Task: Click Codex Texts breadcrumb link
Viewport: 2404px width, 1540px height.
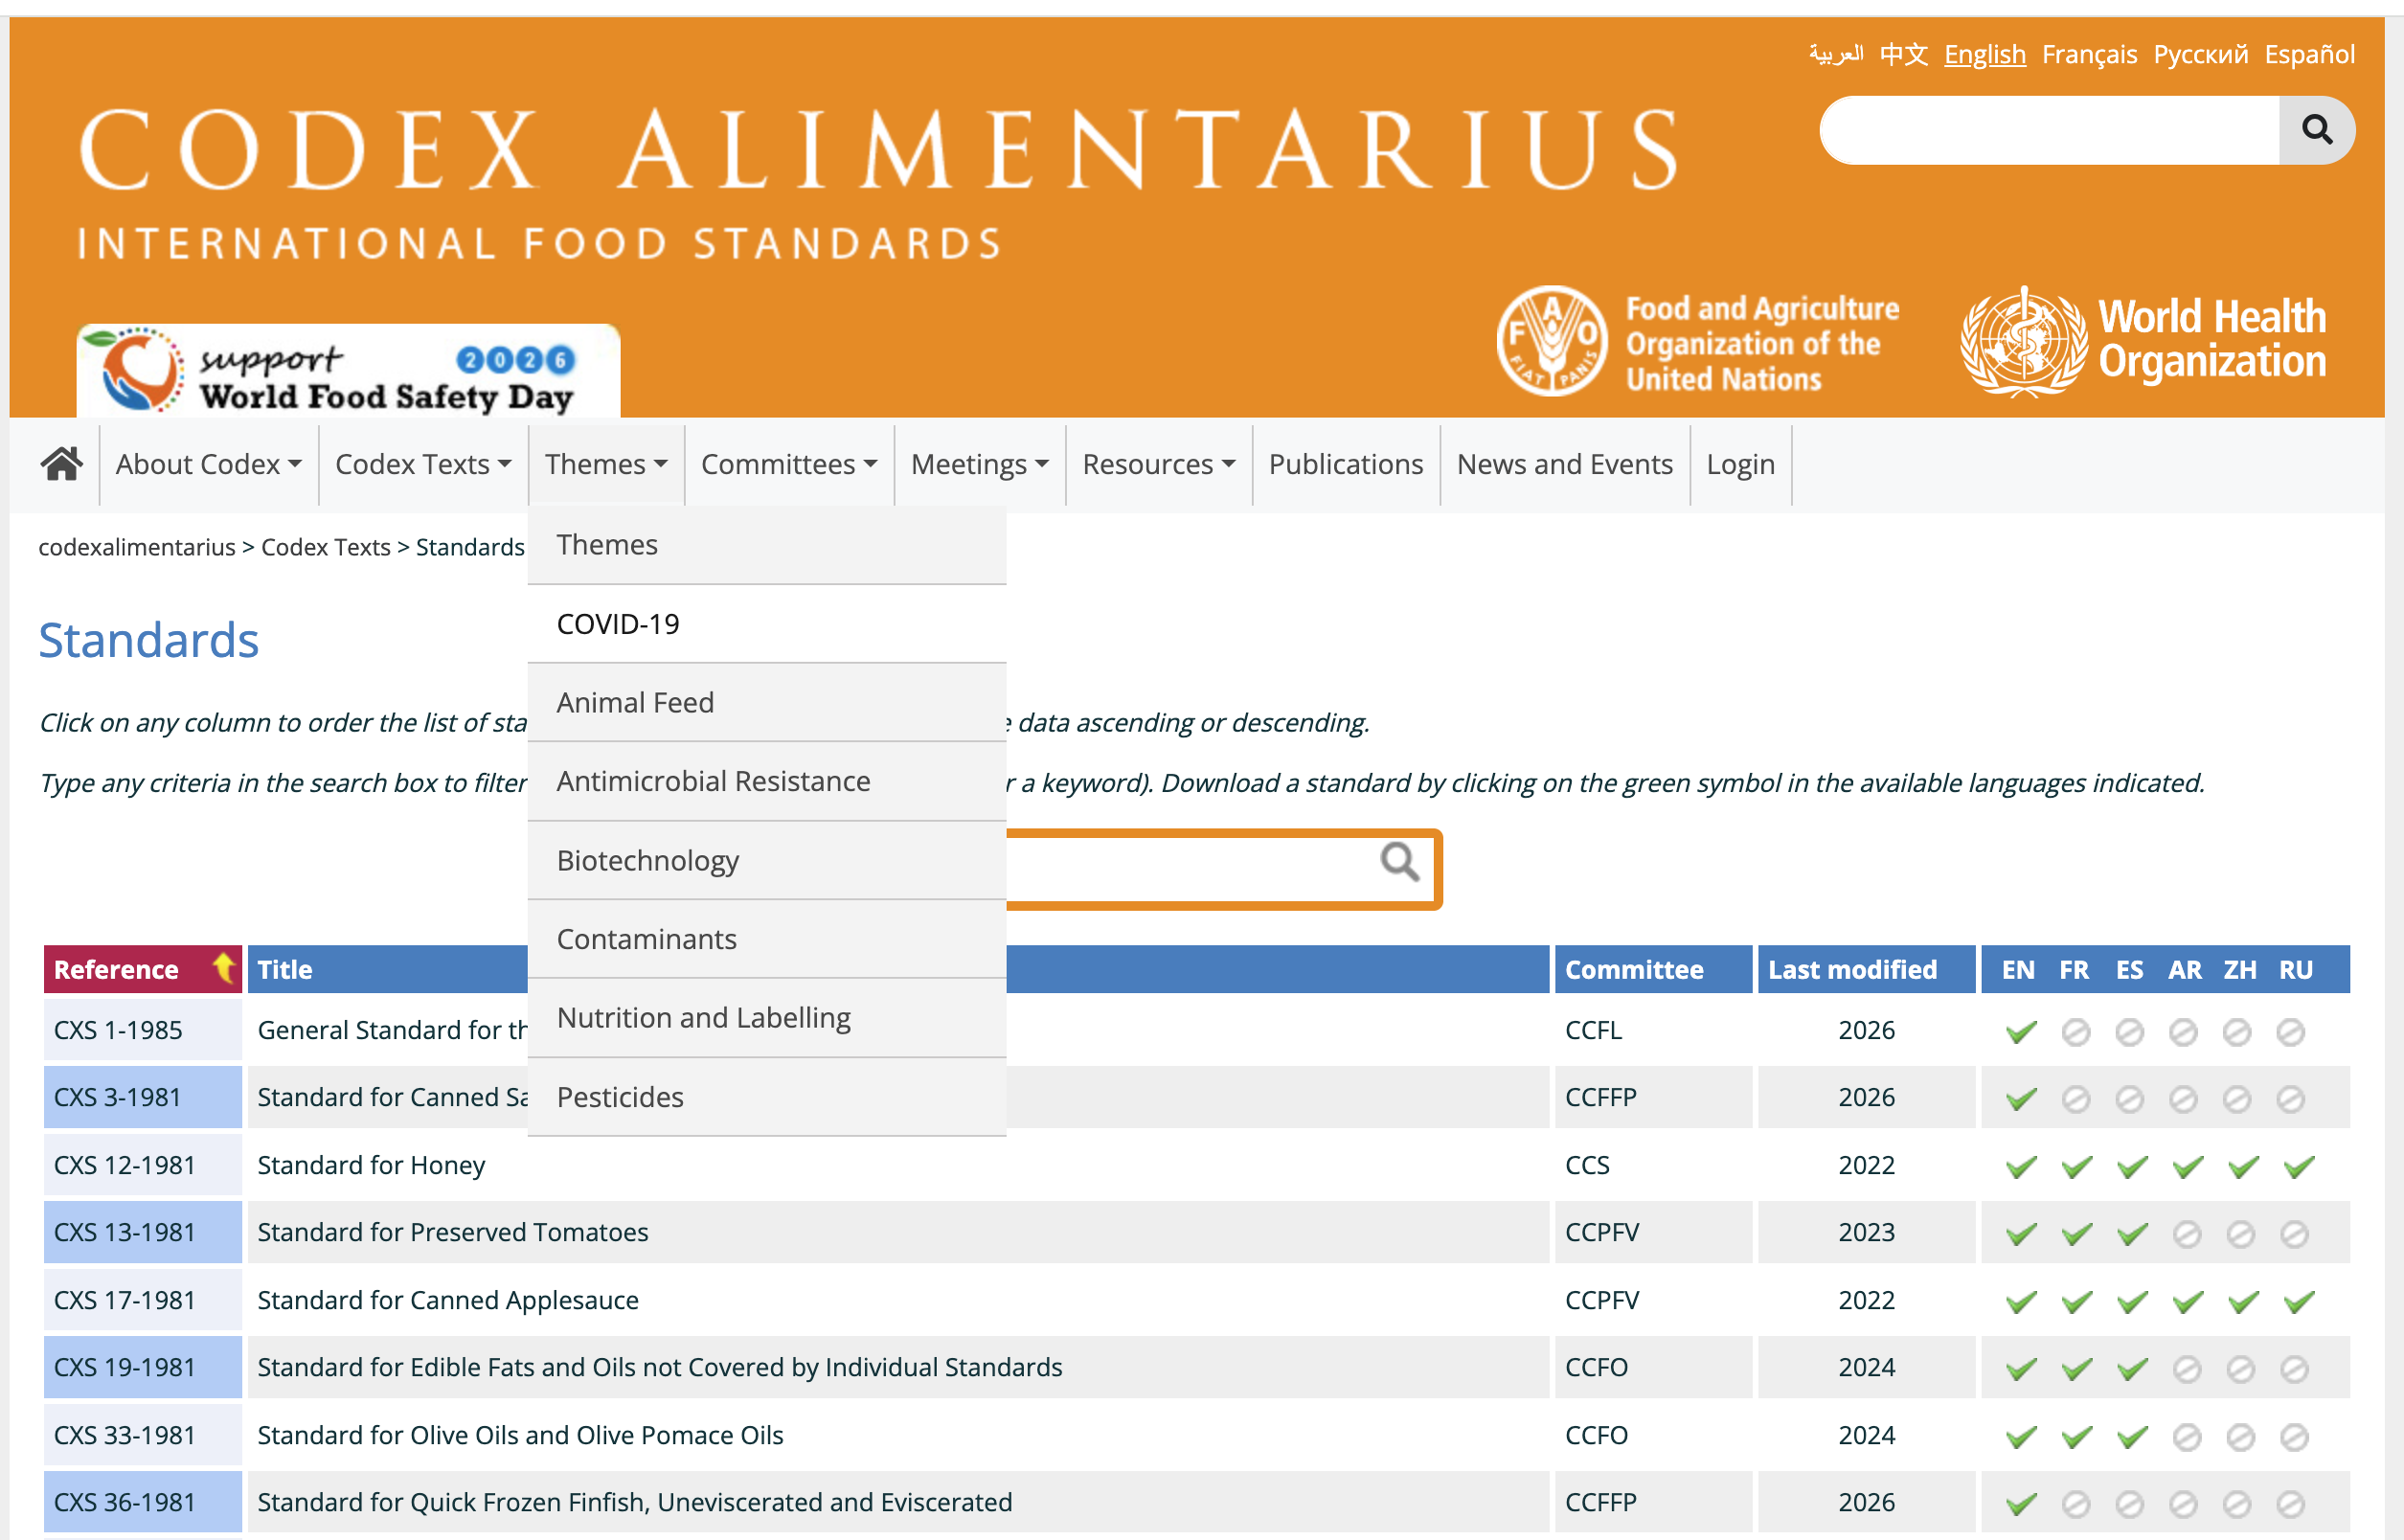Action: click(x=325, y=547)
